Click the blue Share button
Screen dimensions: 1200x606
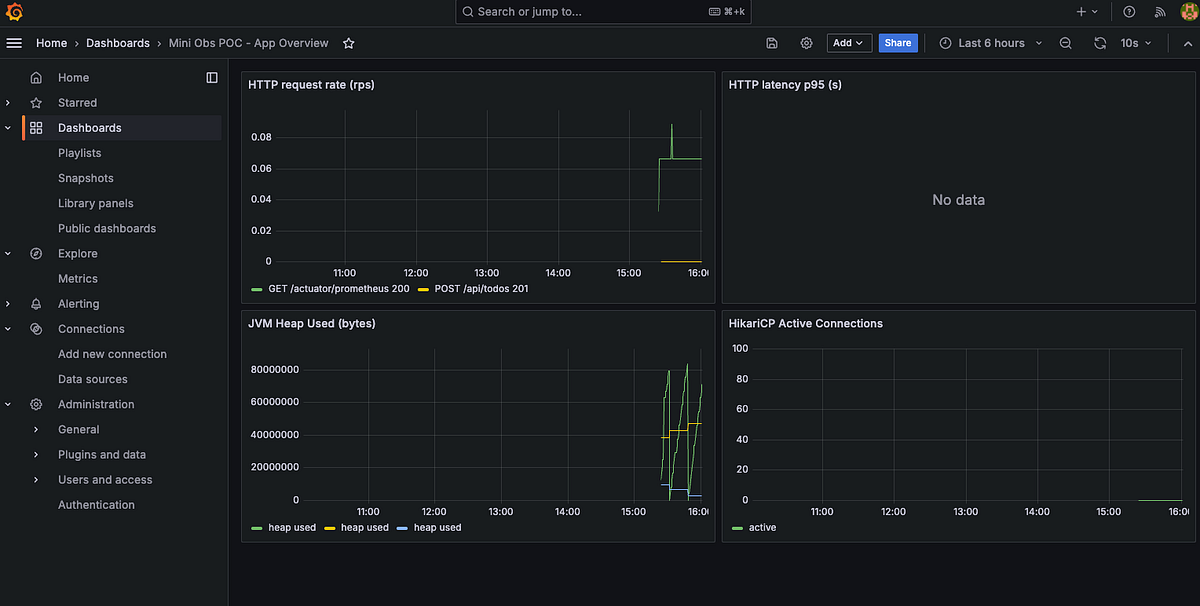coord(898,43)
